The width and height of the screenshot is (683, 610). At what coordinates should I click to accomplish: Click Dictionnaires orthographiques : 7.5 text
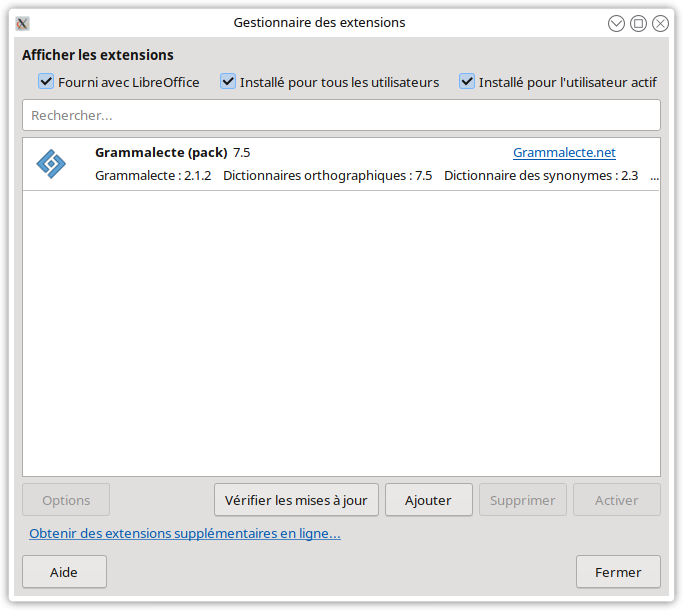(328, 176)
